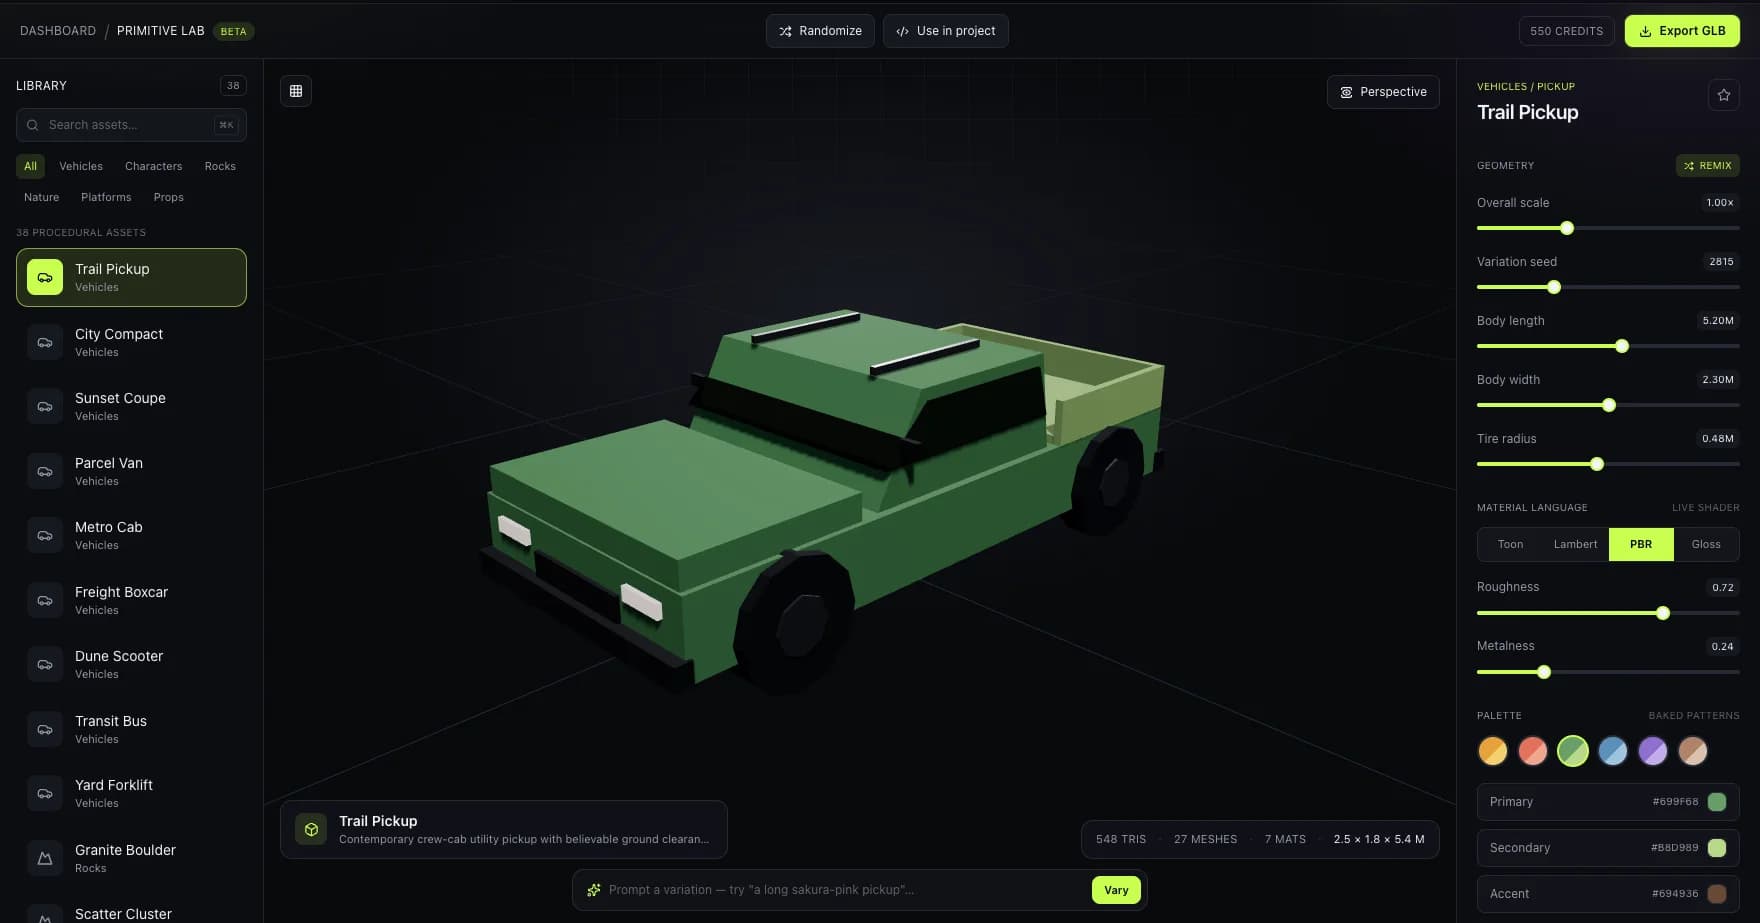The image size is (1760, 923).
Task: Click the 2.5 × 1.8 × 5.4 M dimensions
Action: pyautogui.click(x=1379, y=839)
